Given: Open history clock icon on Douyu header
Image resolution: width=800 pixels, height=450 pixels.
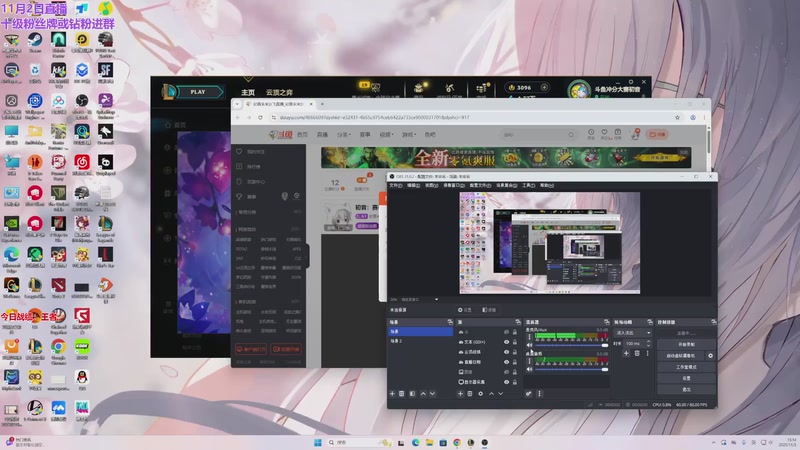Looking at the screenshot, I should tap(591, 133).
